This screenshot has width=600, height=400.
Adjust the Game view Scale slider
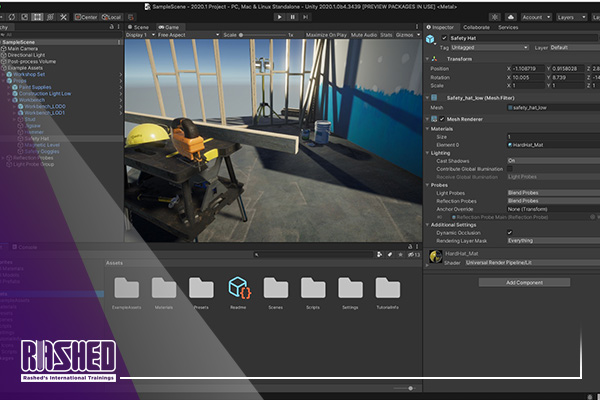[x=262, y=35]
